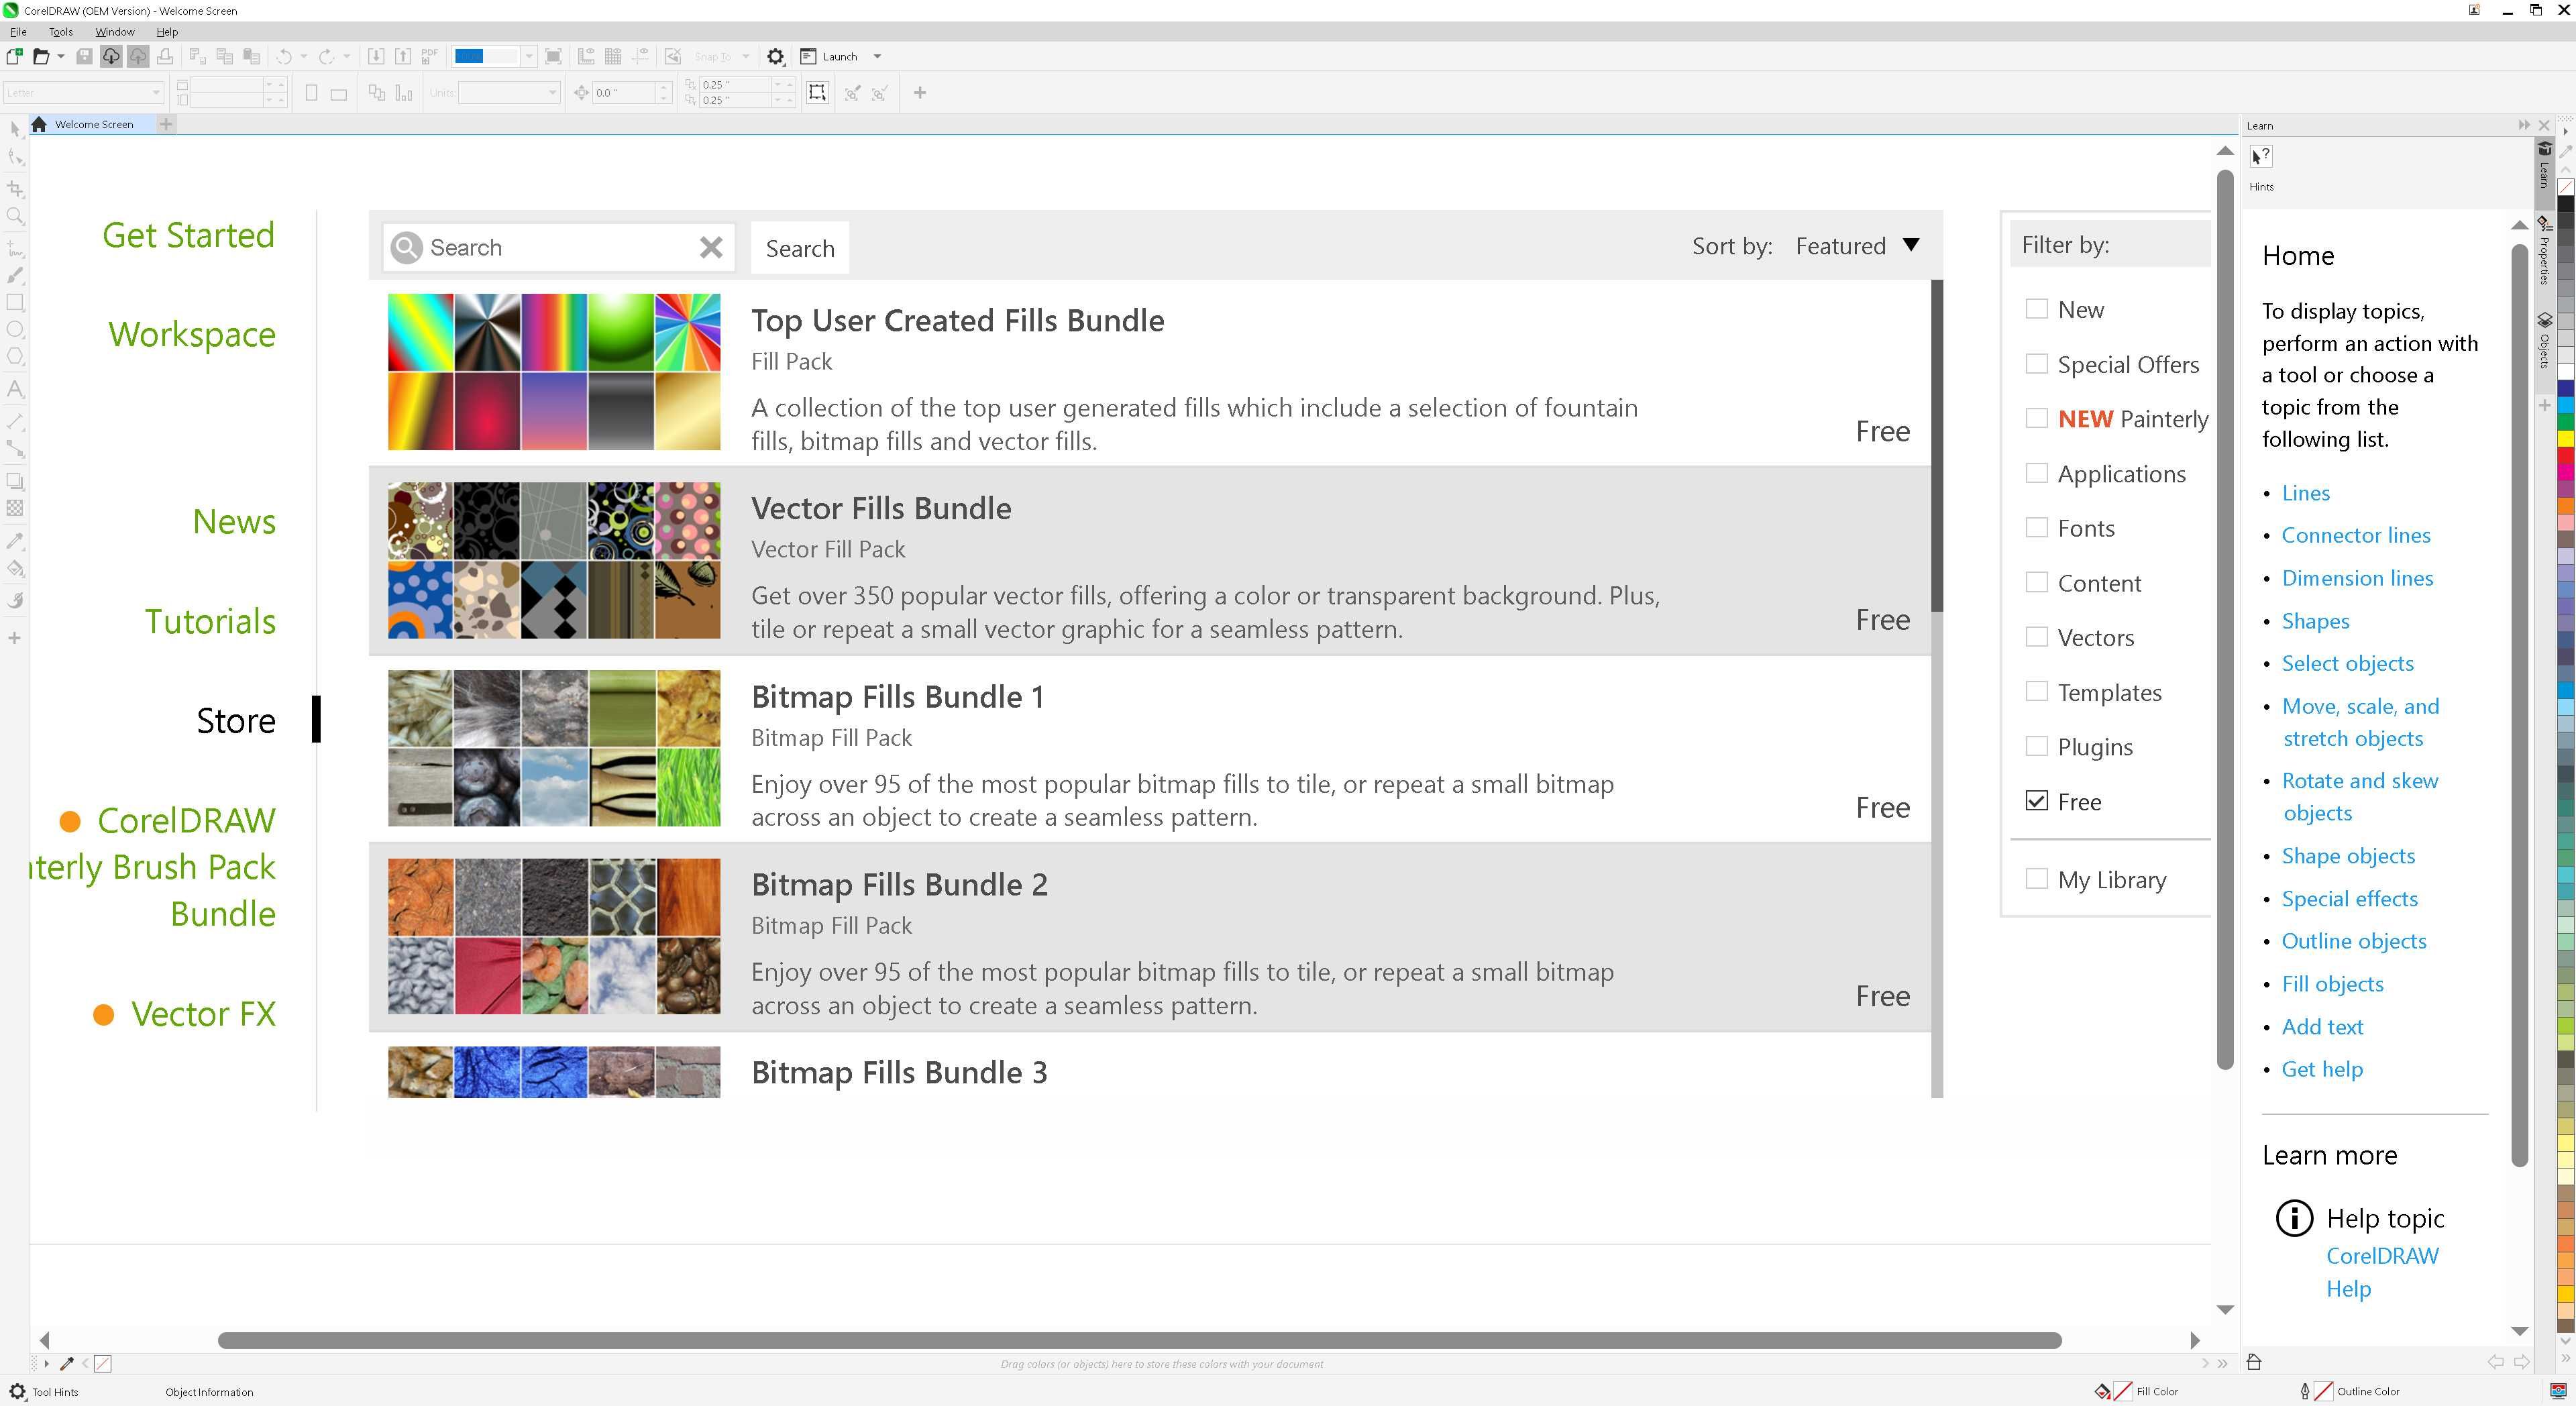Open the Window menu

click(115, 32)
